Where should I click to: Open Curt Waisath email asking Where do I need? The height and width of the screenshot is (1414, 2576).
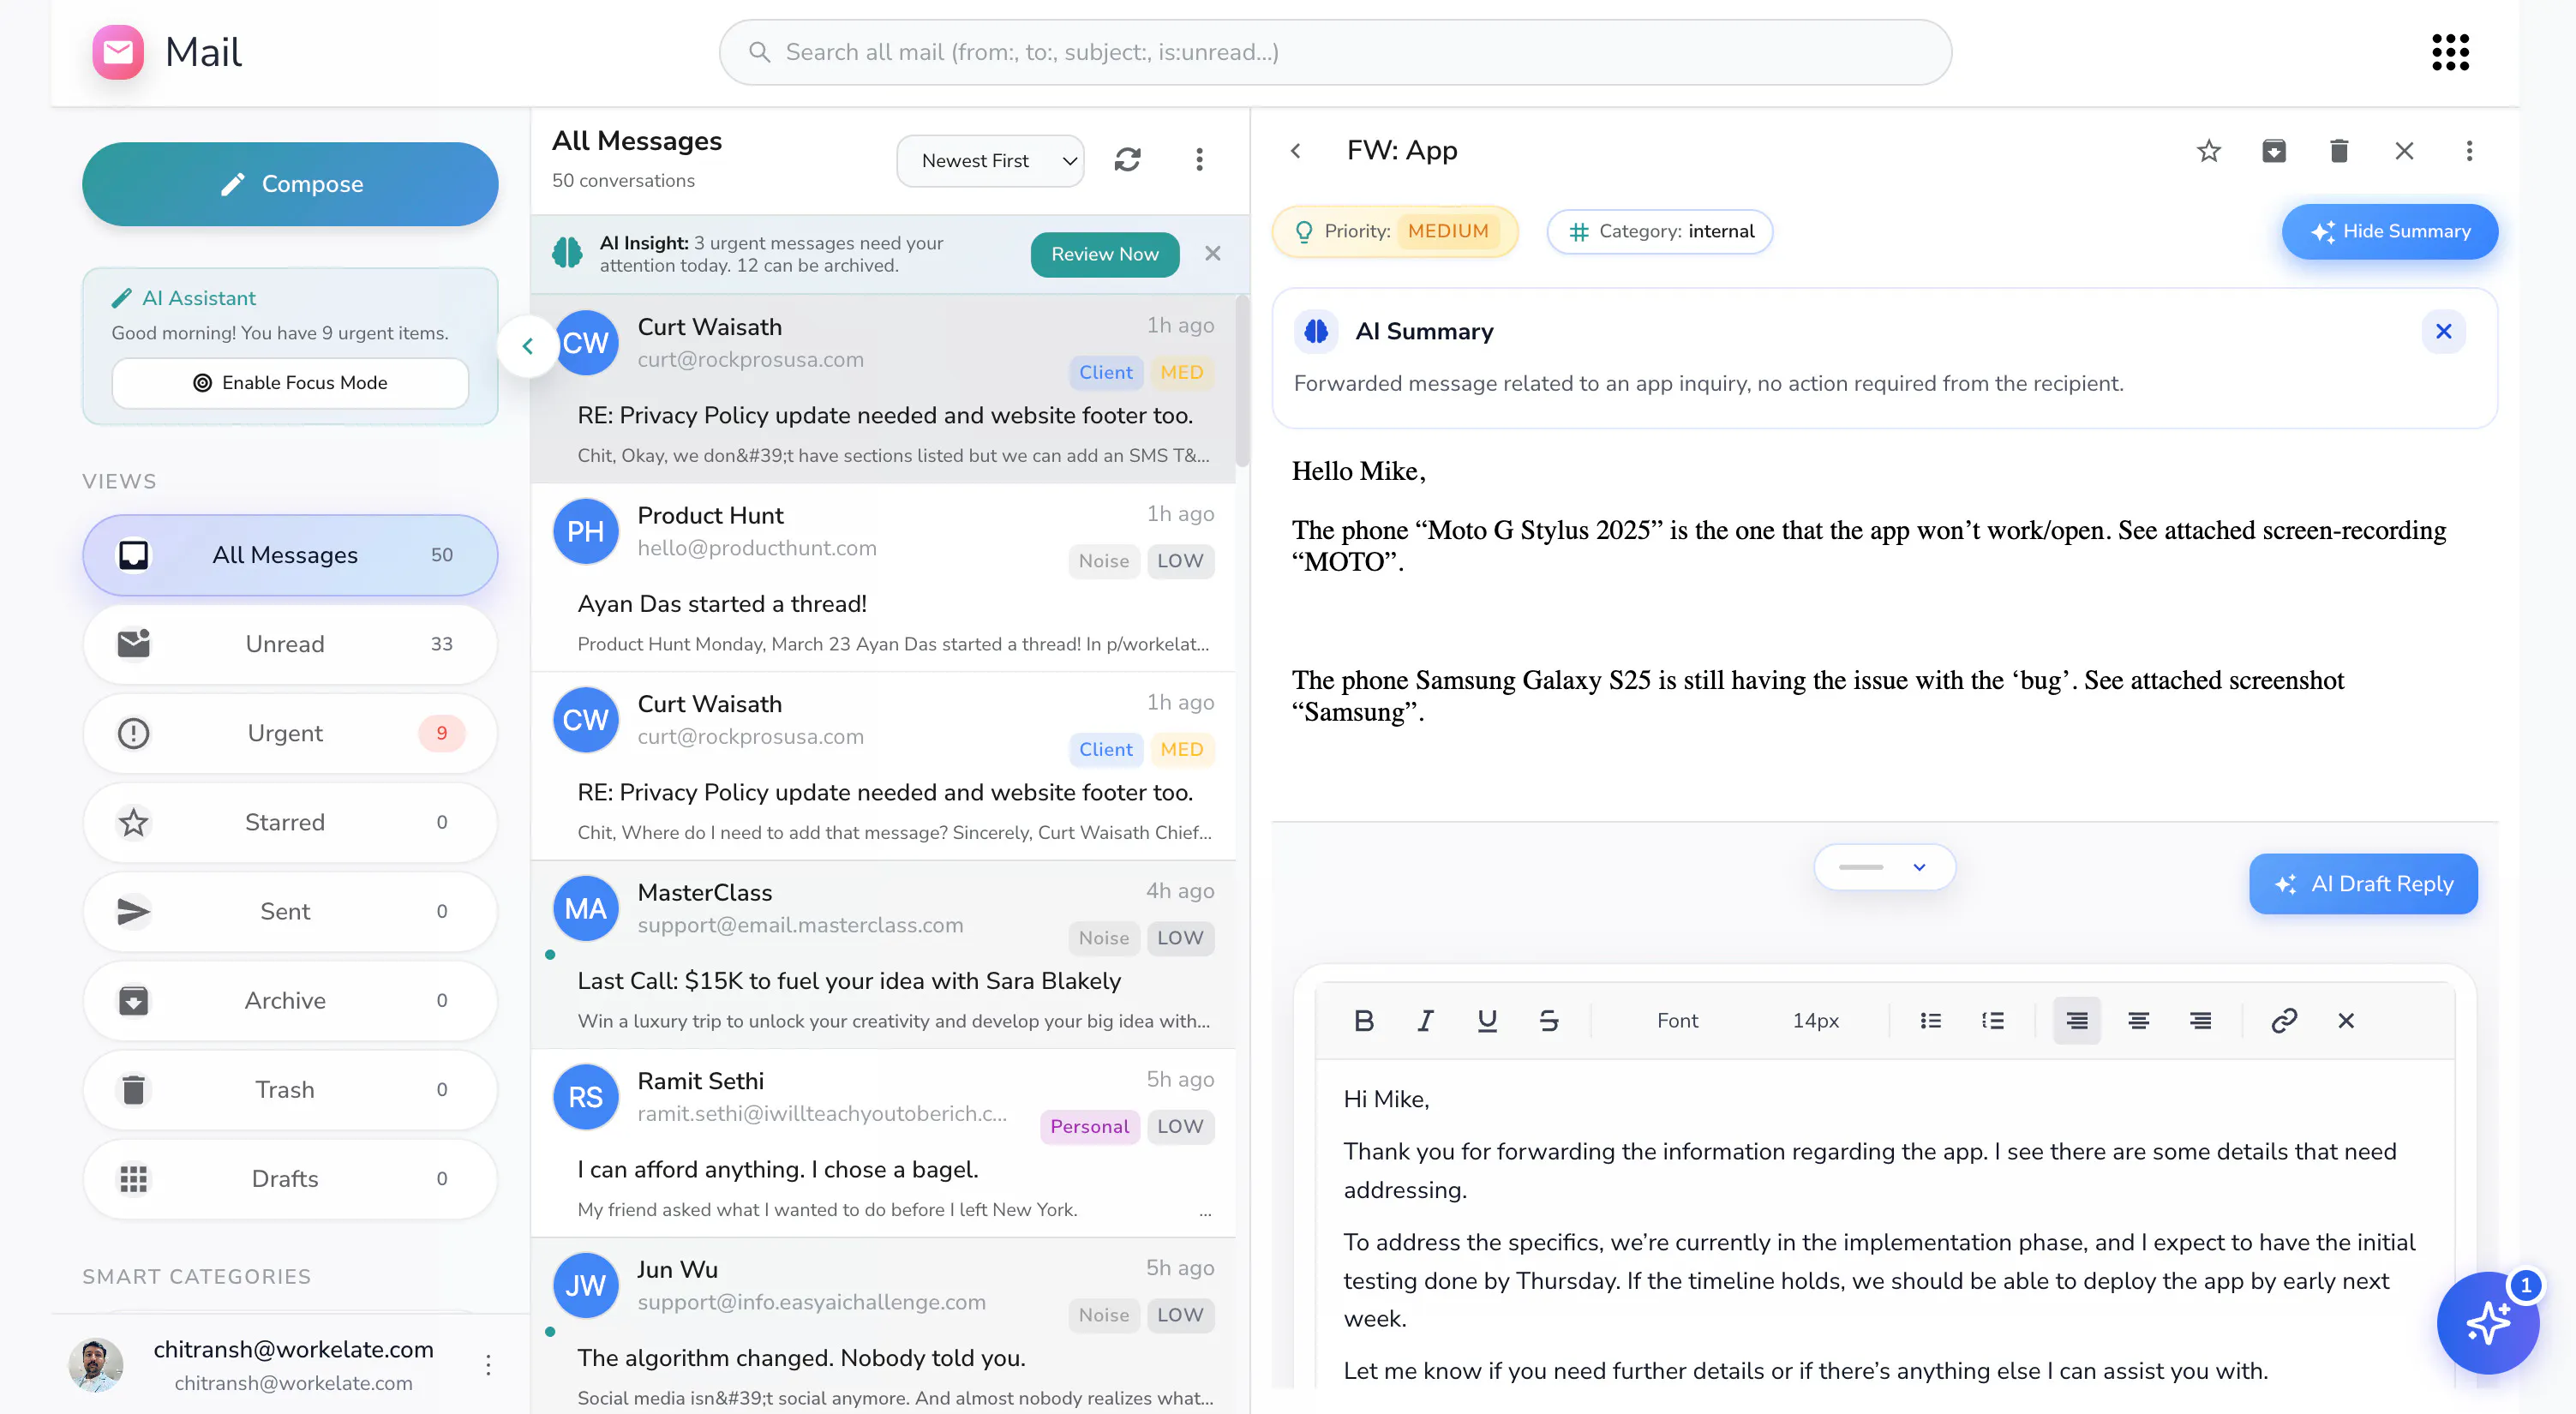[884, 766]
